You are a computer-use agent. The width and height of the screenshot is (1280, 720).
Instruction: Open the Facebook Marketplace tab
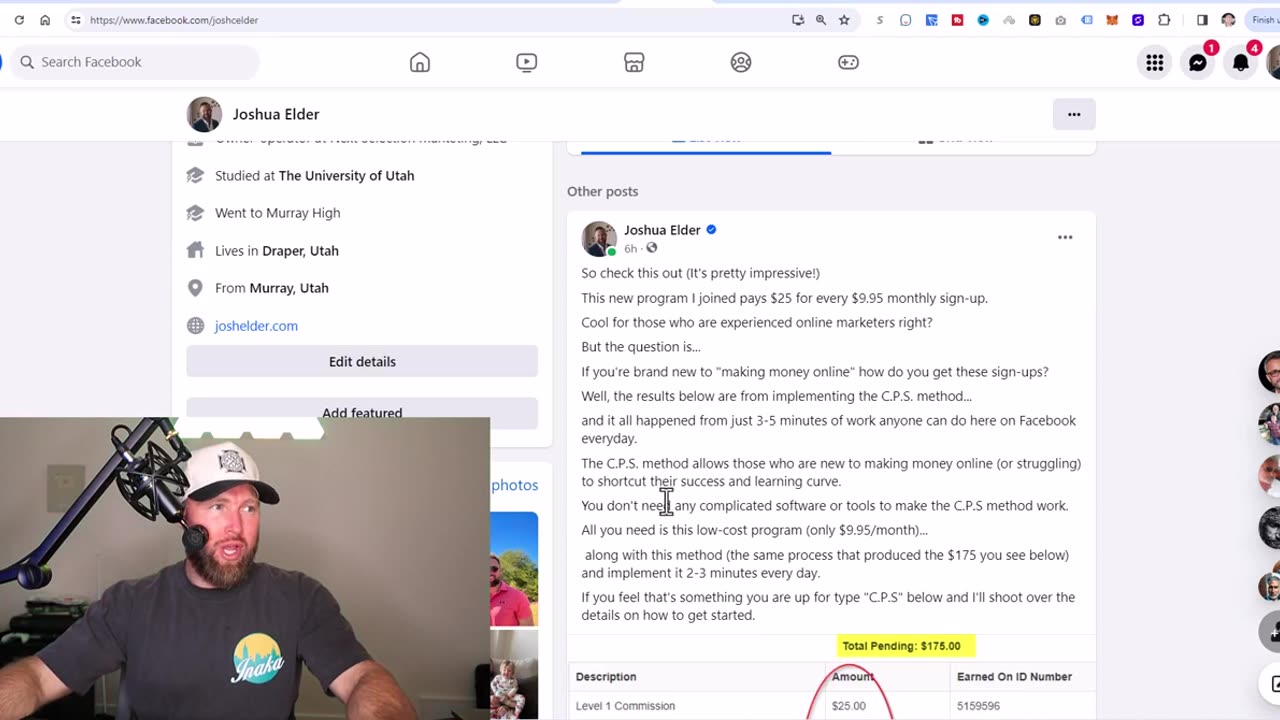tap(634, 62)
